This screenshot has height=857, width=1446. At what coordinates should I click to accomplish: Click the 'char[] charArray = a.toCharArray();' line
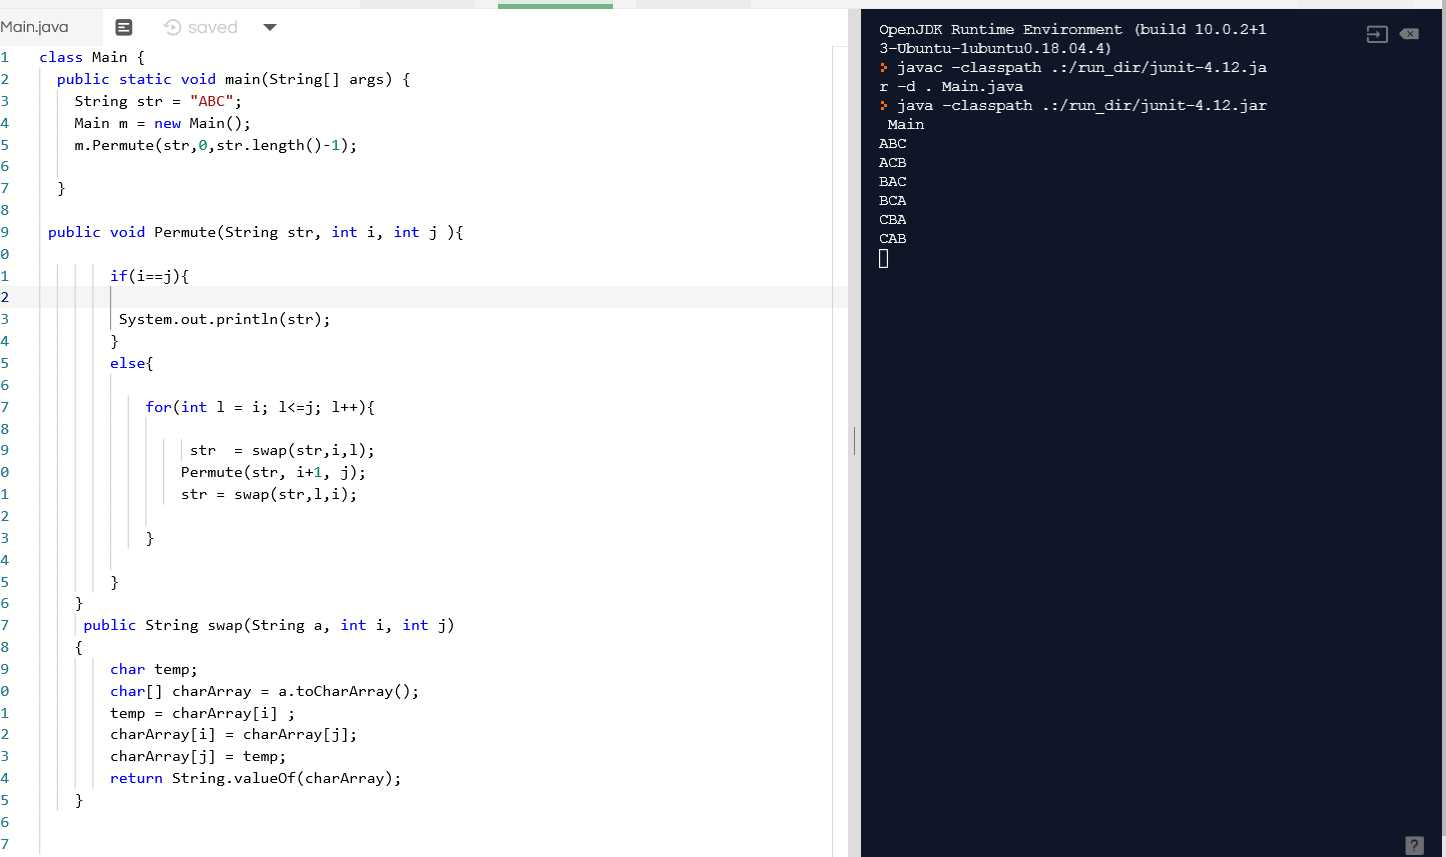[x=264, y=691]
